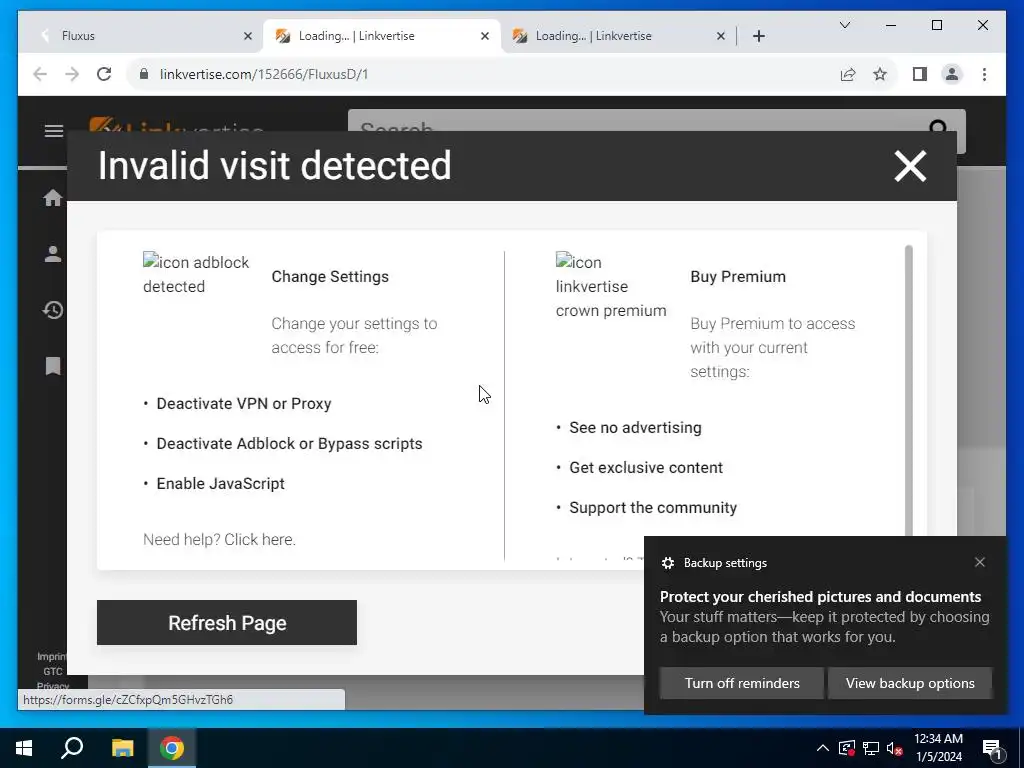Click the network tray icon
Viewport: 1024px width, 768px height.
pos(871,748)
